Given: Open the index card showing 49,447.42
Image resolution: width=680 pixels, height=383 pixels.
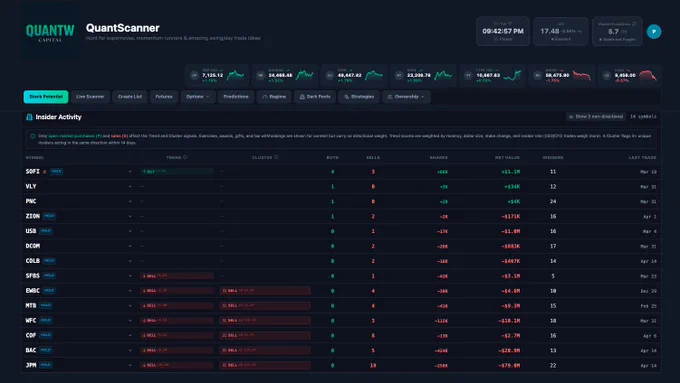Looking at the screenshot, I should pos(354,75).
